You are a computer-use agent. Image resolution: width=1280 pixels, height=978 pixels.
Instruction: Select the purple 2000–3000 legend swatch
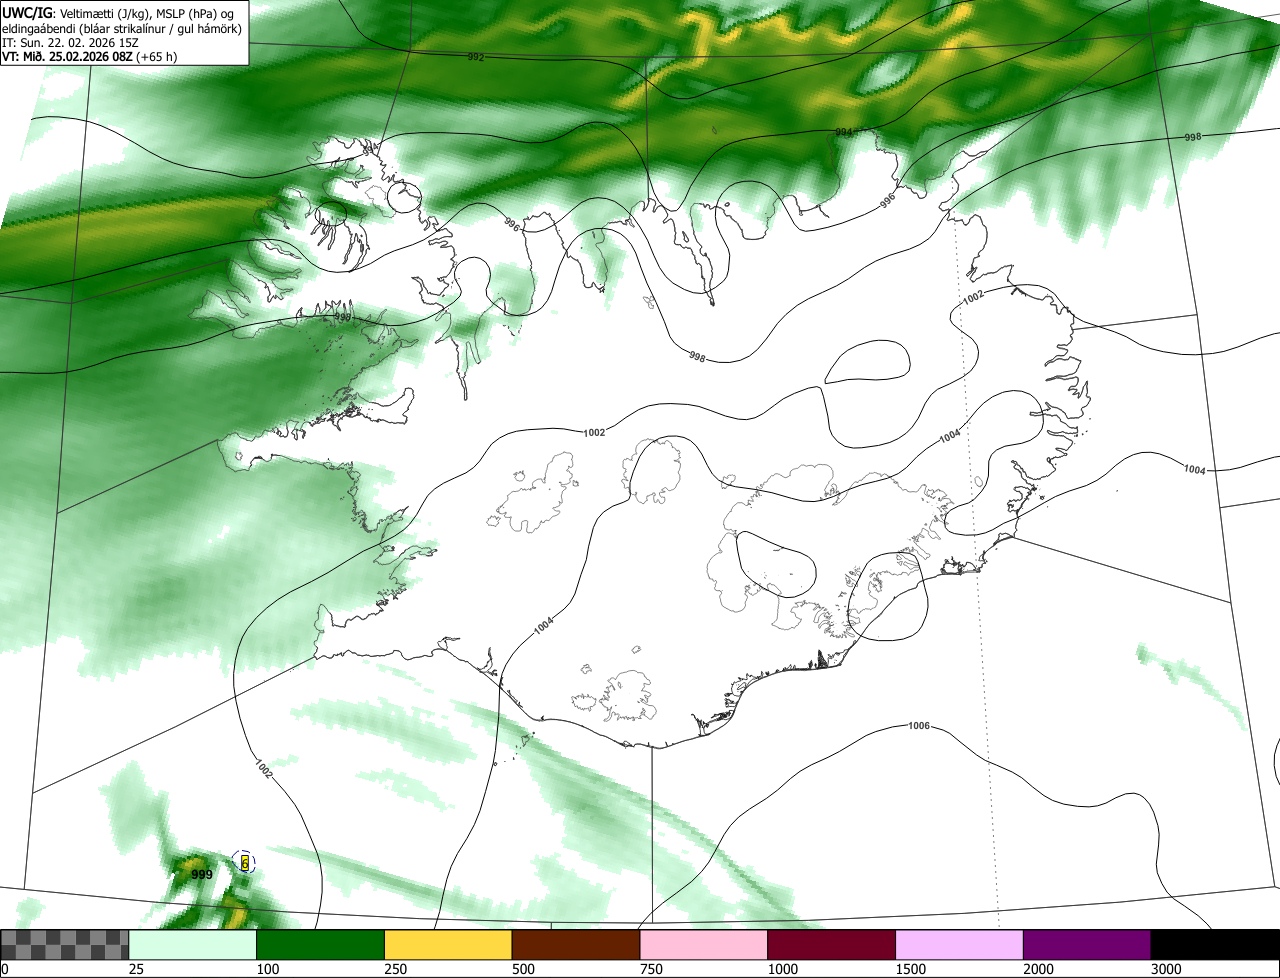[1087, 945]
